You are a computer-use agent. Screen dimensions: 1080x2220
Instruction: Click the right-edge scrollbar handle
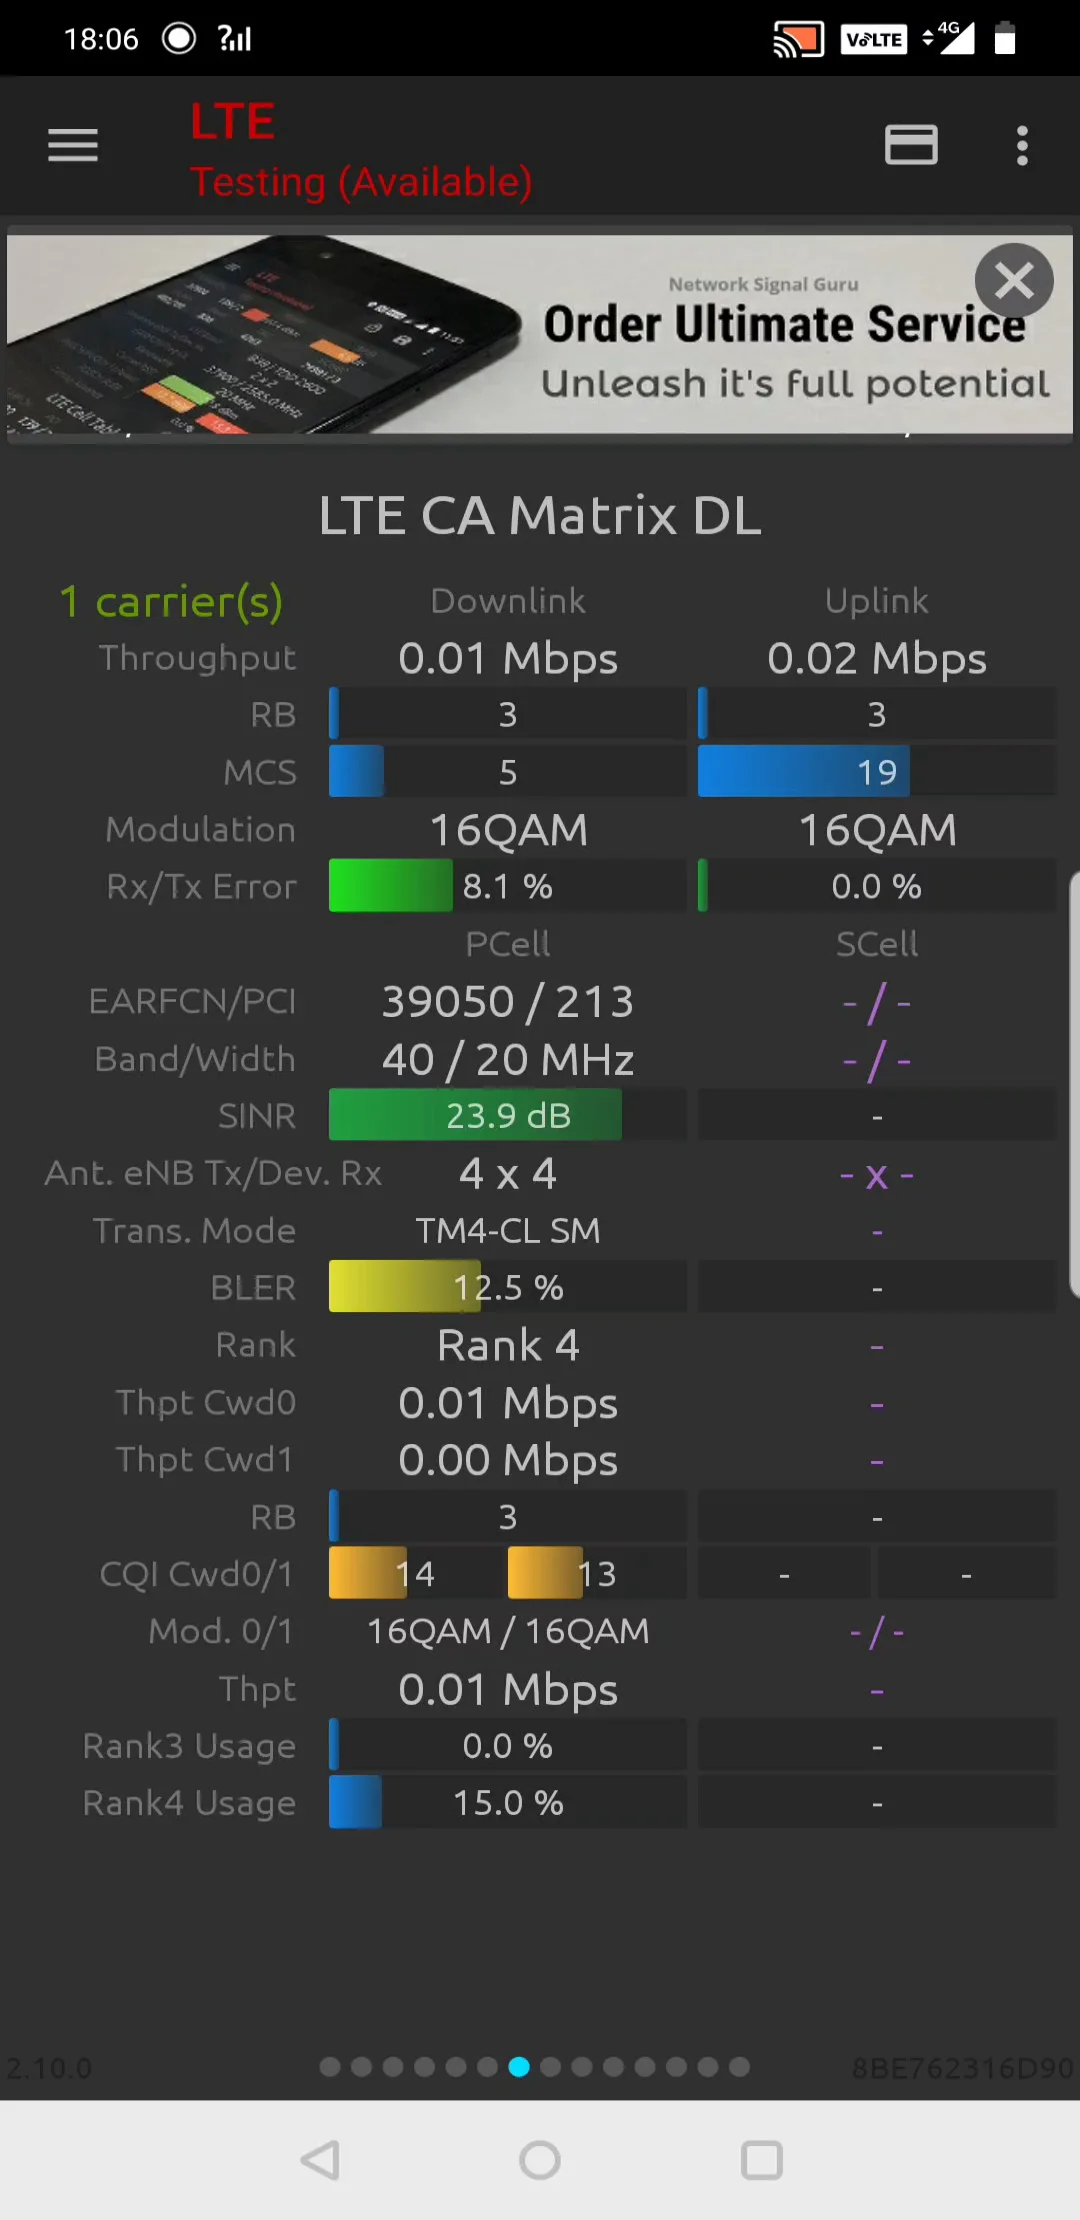[1073, 1085]
